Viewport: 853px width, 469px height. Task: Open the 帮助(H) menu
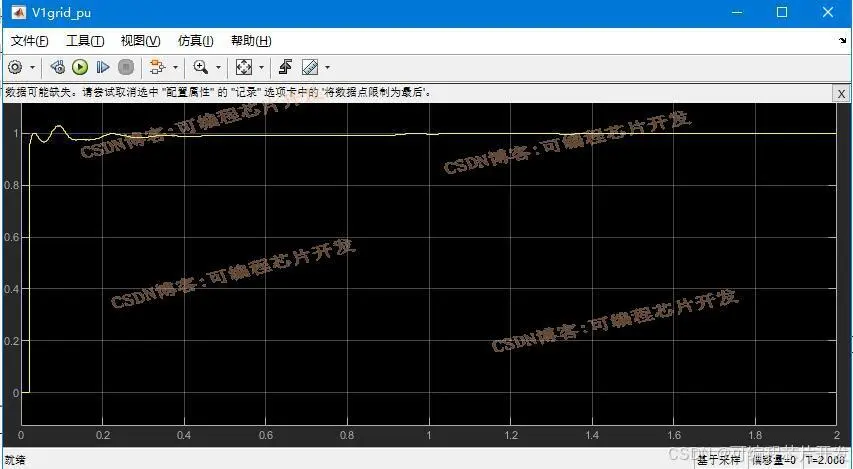click(251, 41)
